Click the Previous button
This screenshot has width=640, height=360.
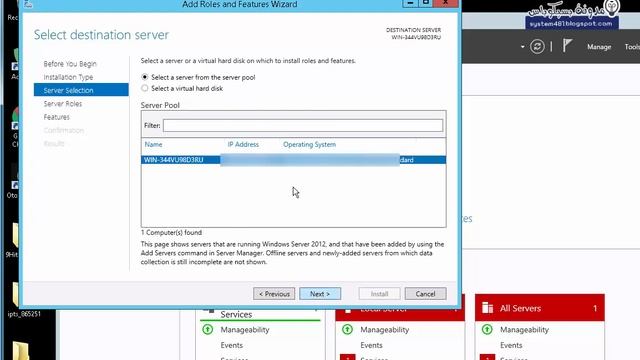pyautogui.click(x=274, y=293)
